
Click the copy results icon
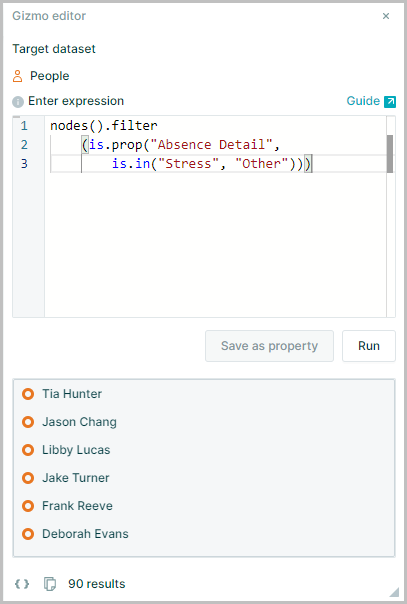[50, 584]
